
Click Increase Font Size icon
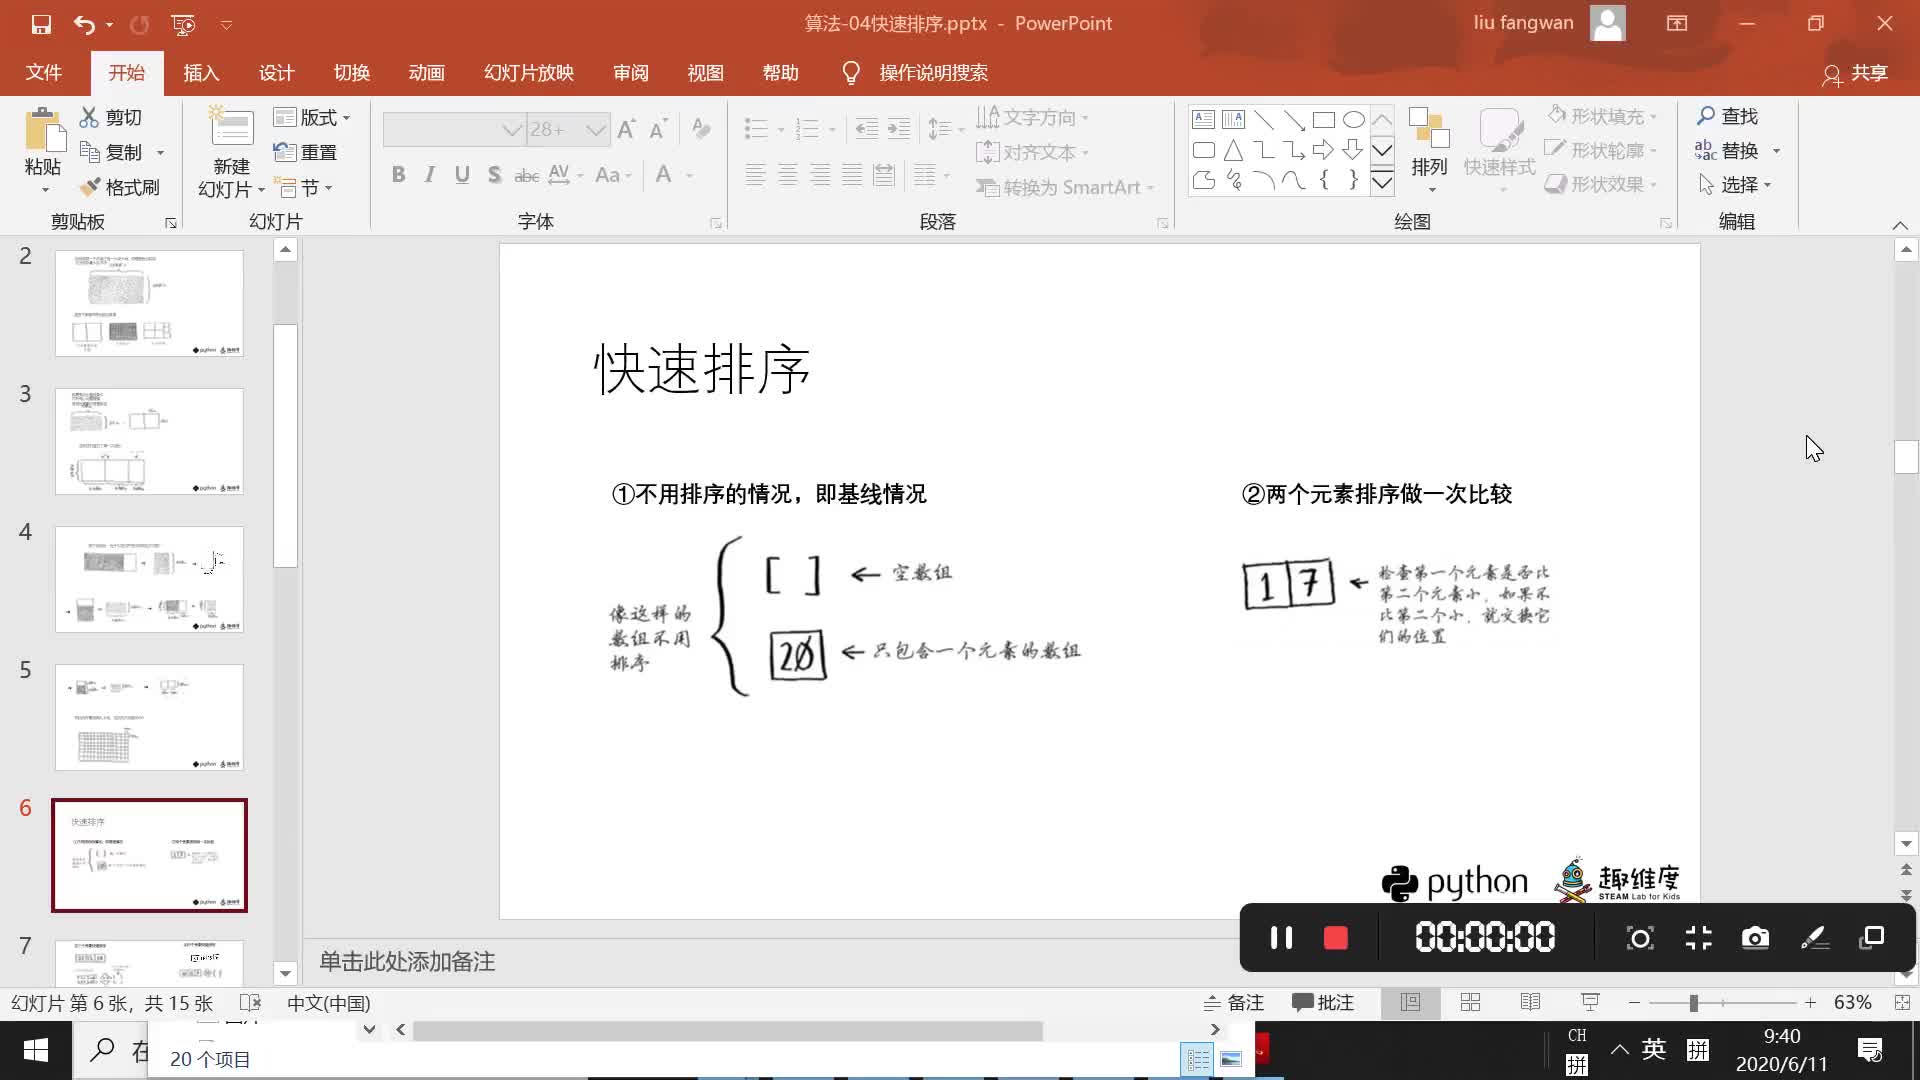(627, 129)
